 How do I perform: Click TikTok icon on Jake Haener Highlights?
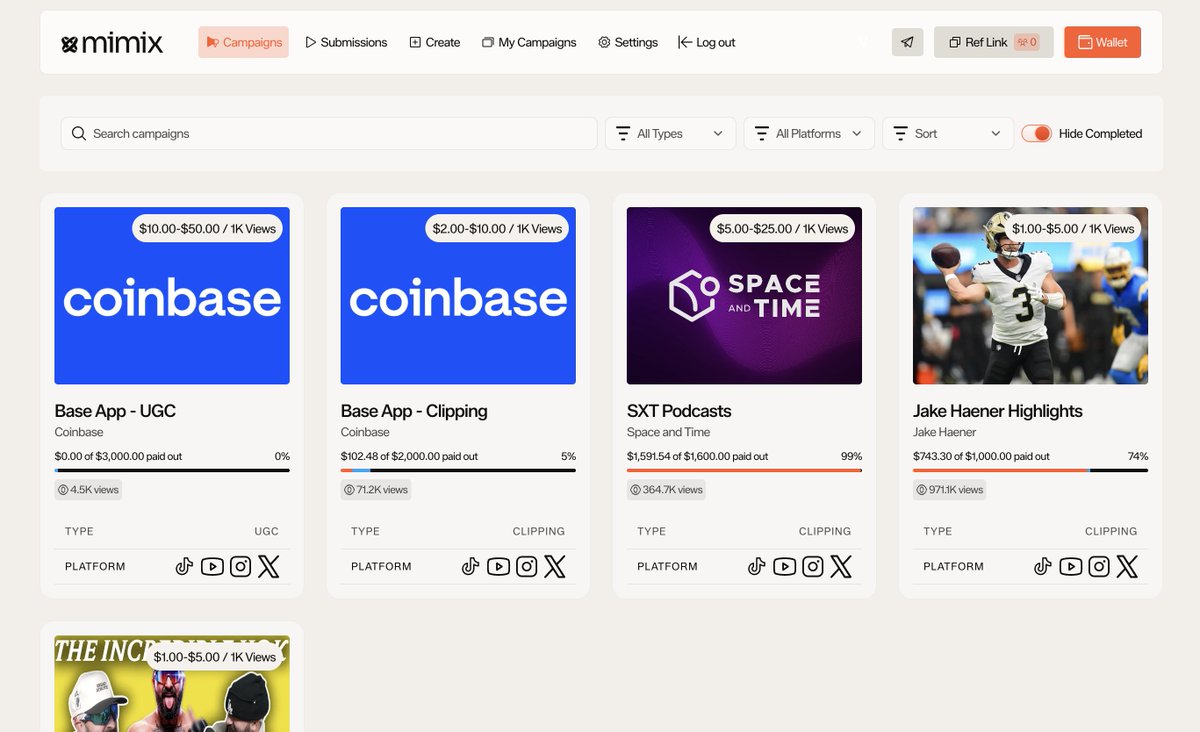click(x=1043, y=567)
